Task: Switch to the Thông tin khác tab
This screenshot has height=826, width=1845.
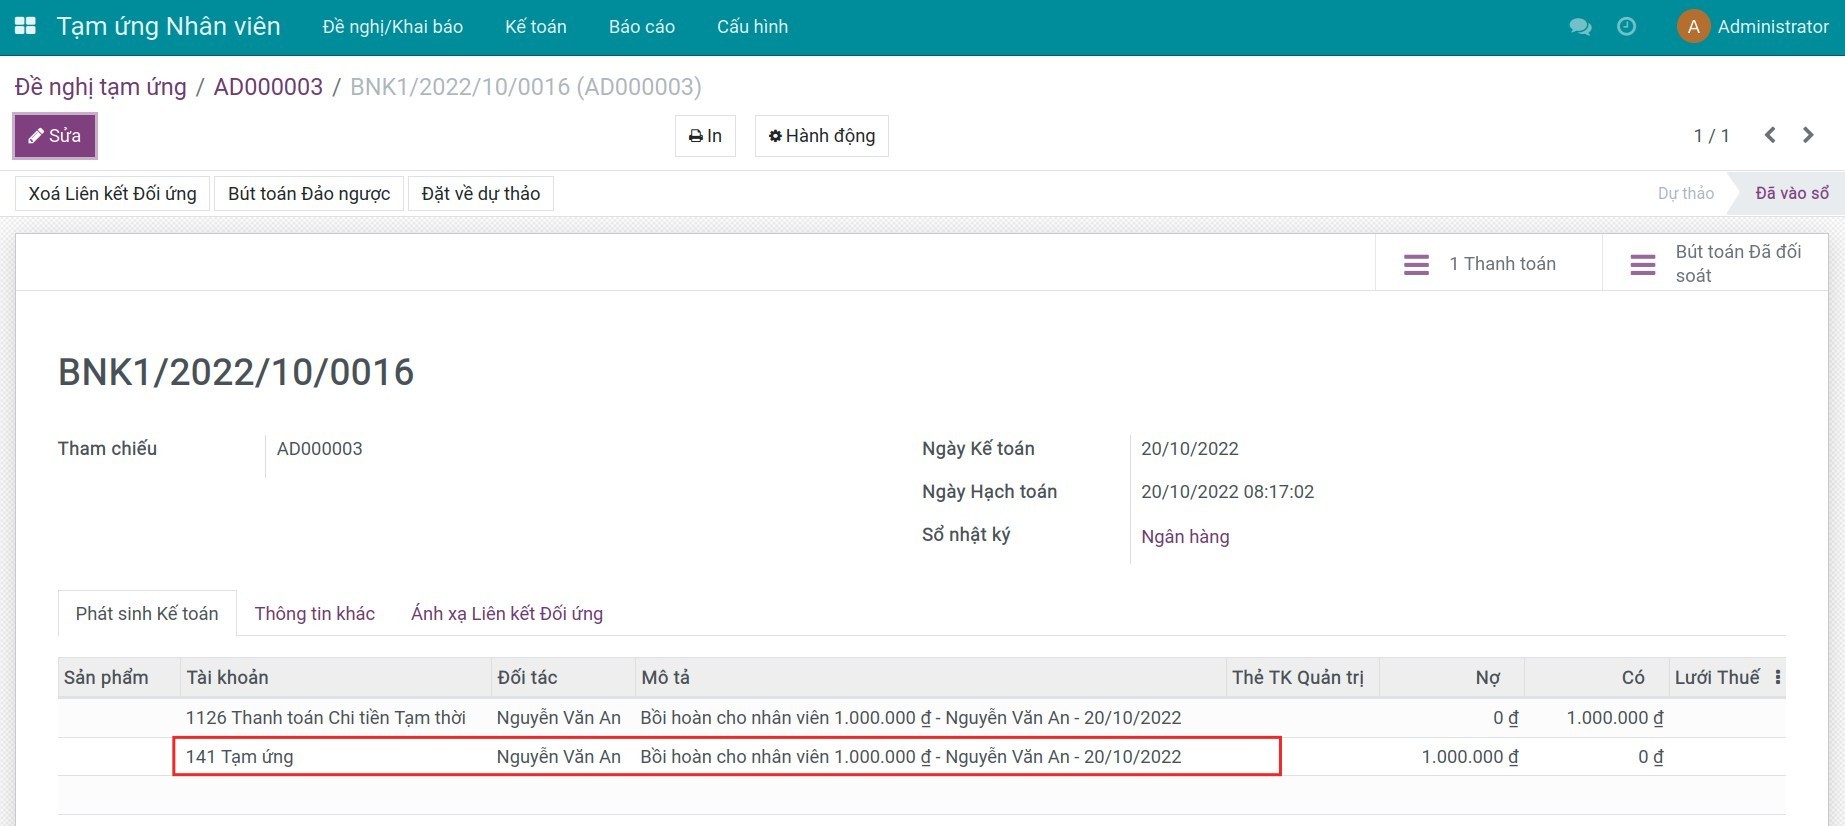Action: (314, 614)
